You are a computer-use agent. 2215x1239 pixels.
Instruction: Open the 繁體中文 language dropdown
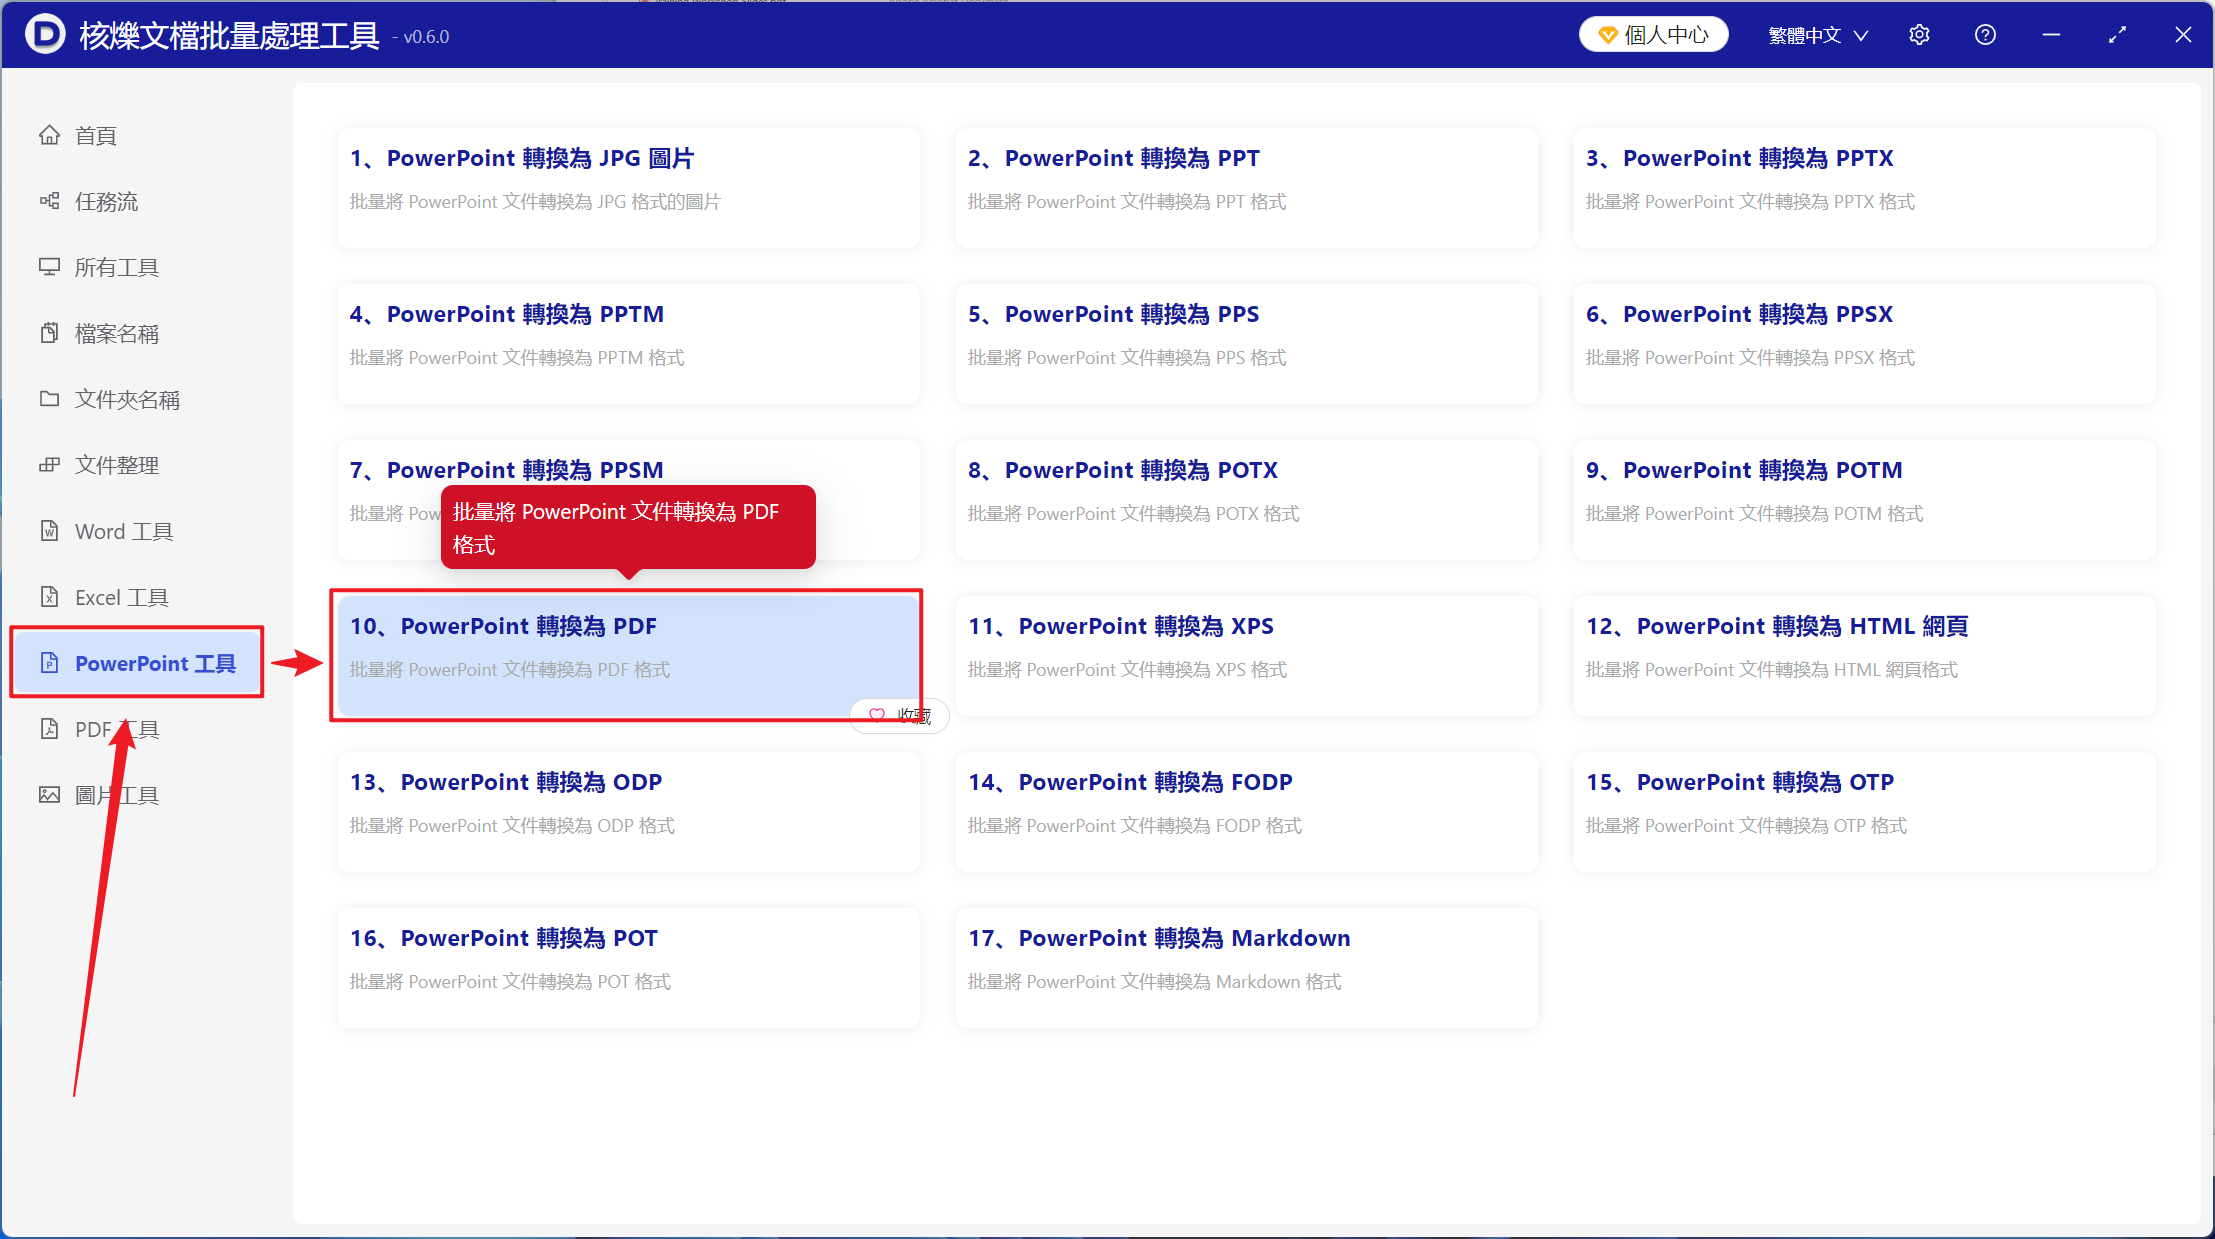pyautogui.click(x=1817, y=35)
